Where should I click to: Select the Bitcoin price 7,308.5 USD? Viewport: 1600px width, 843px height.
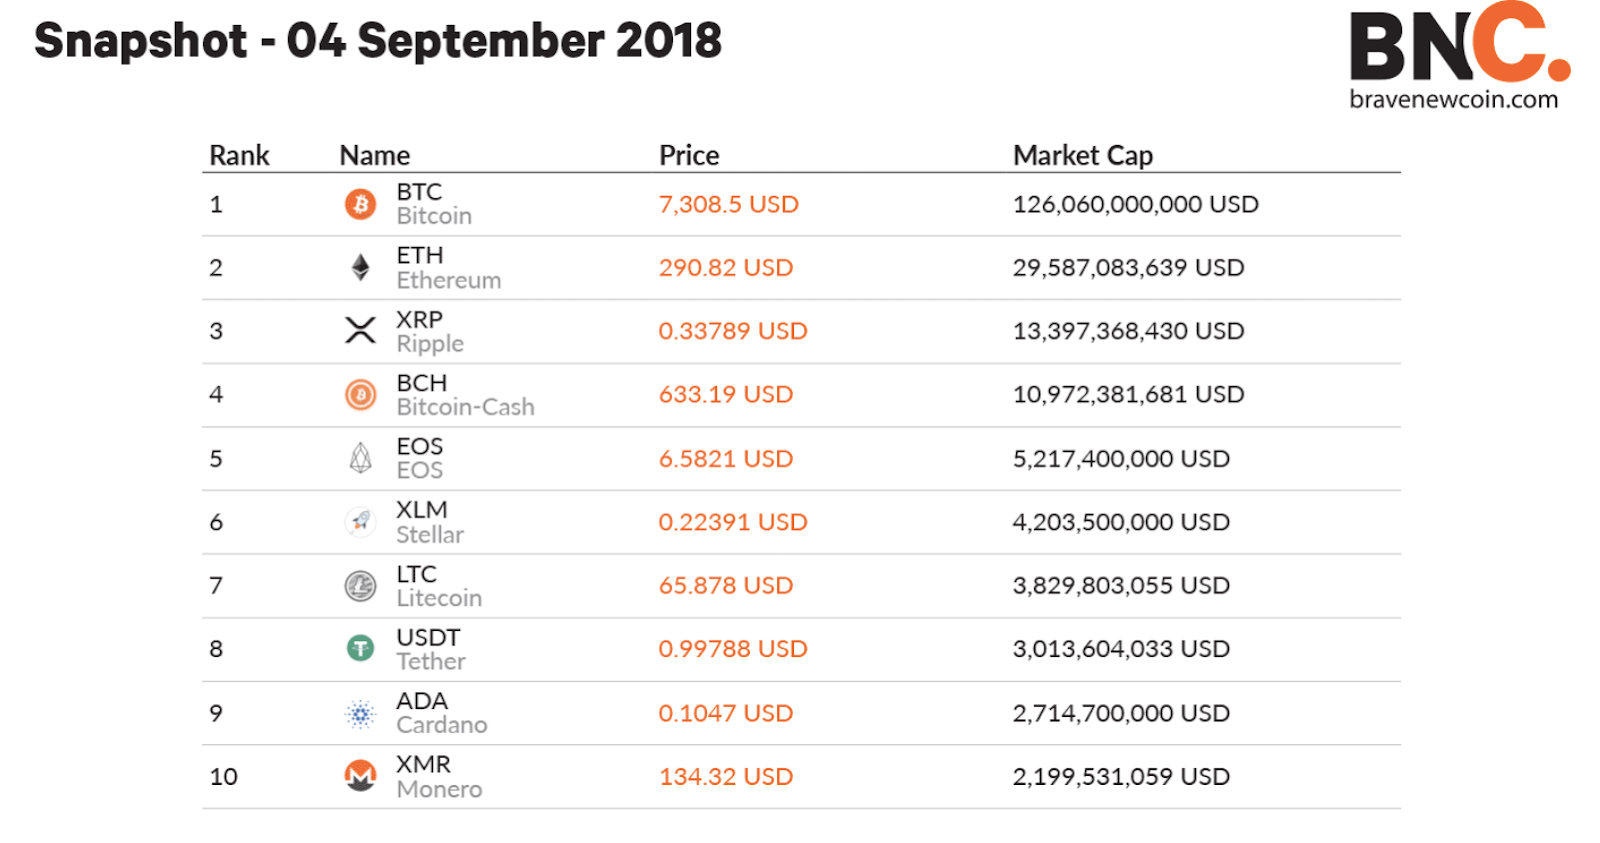point(728,204)
